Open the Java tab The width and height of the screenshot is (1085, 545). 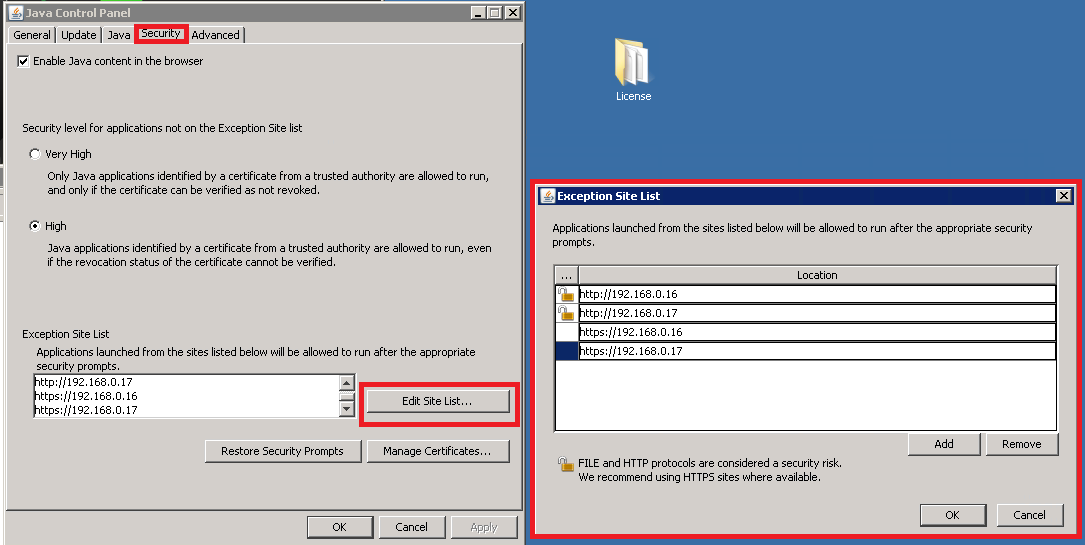tap(118, 35)
